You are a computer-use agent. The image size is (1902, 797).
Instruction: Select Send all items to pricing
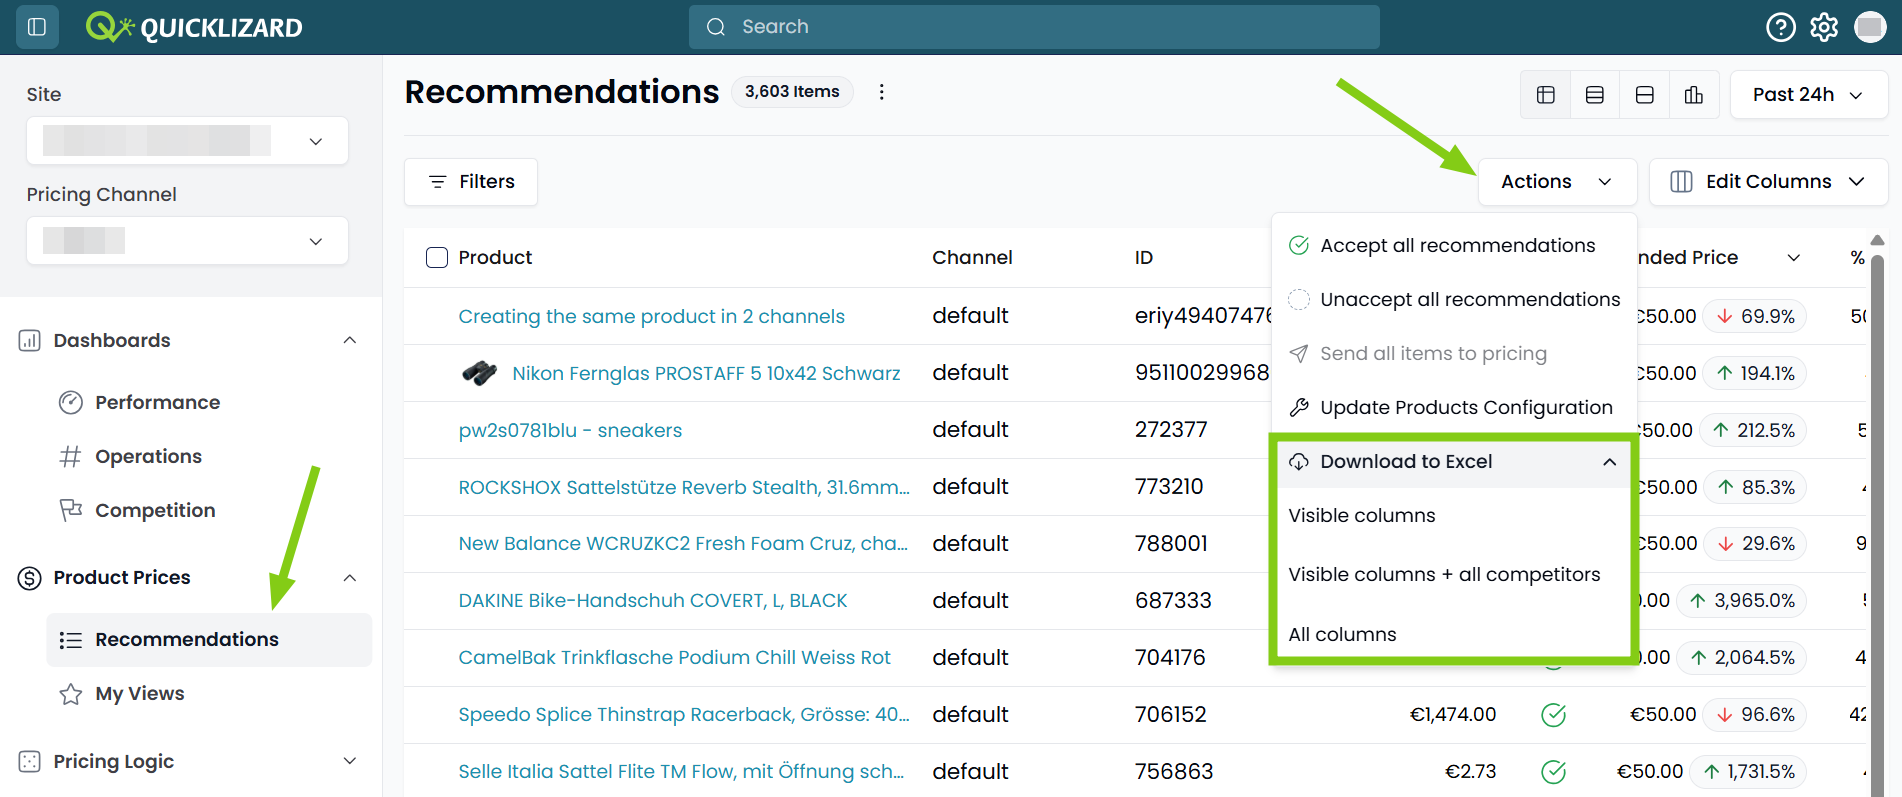tap(1454, 354)
